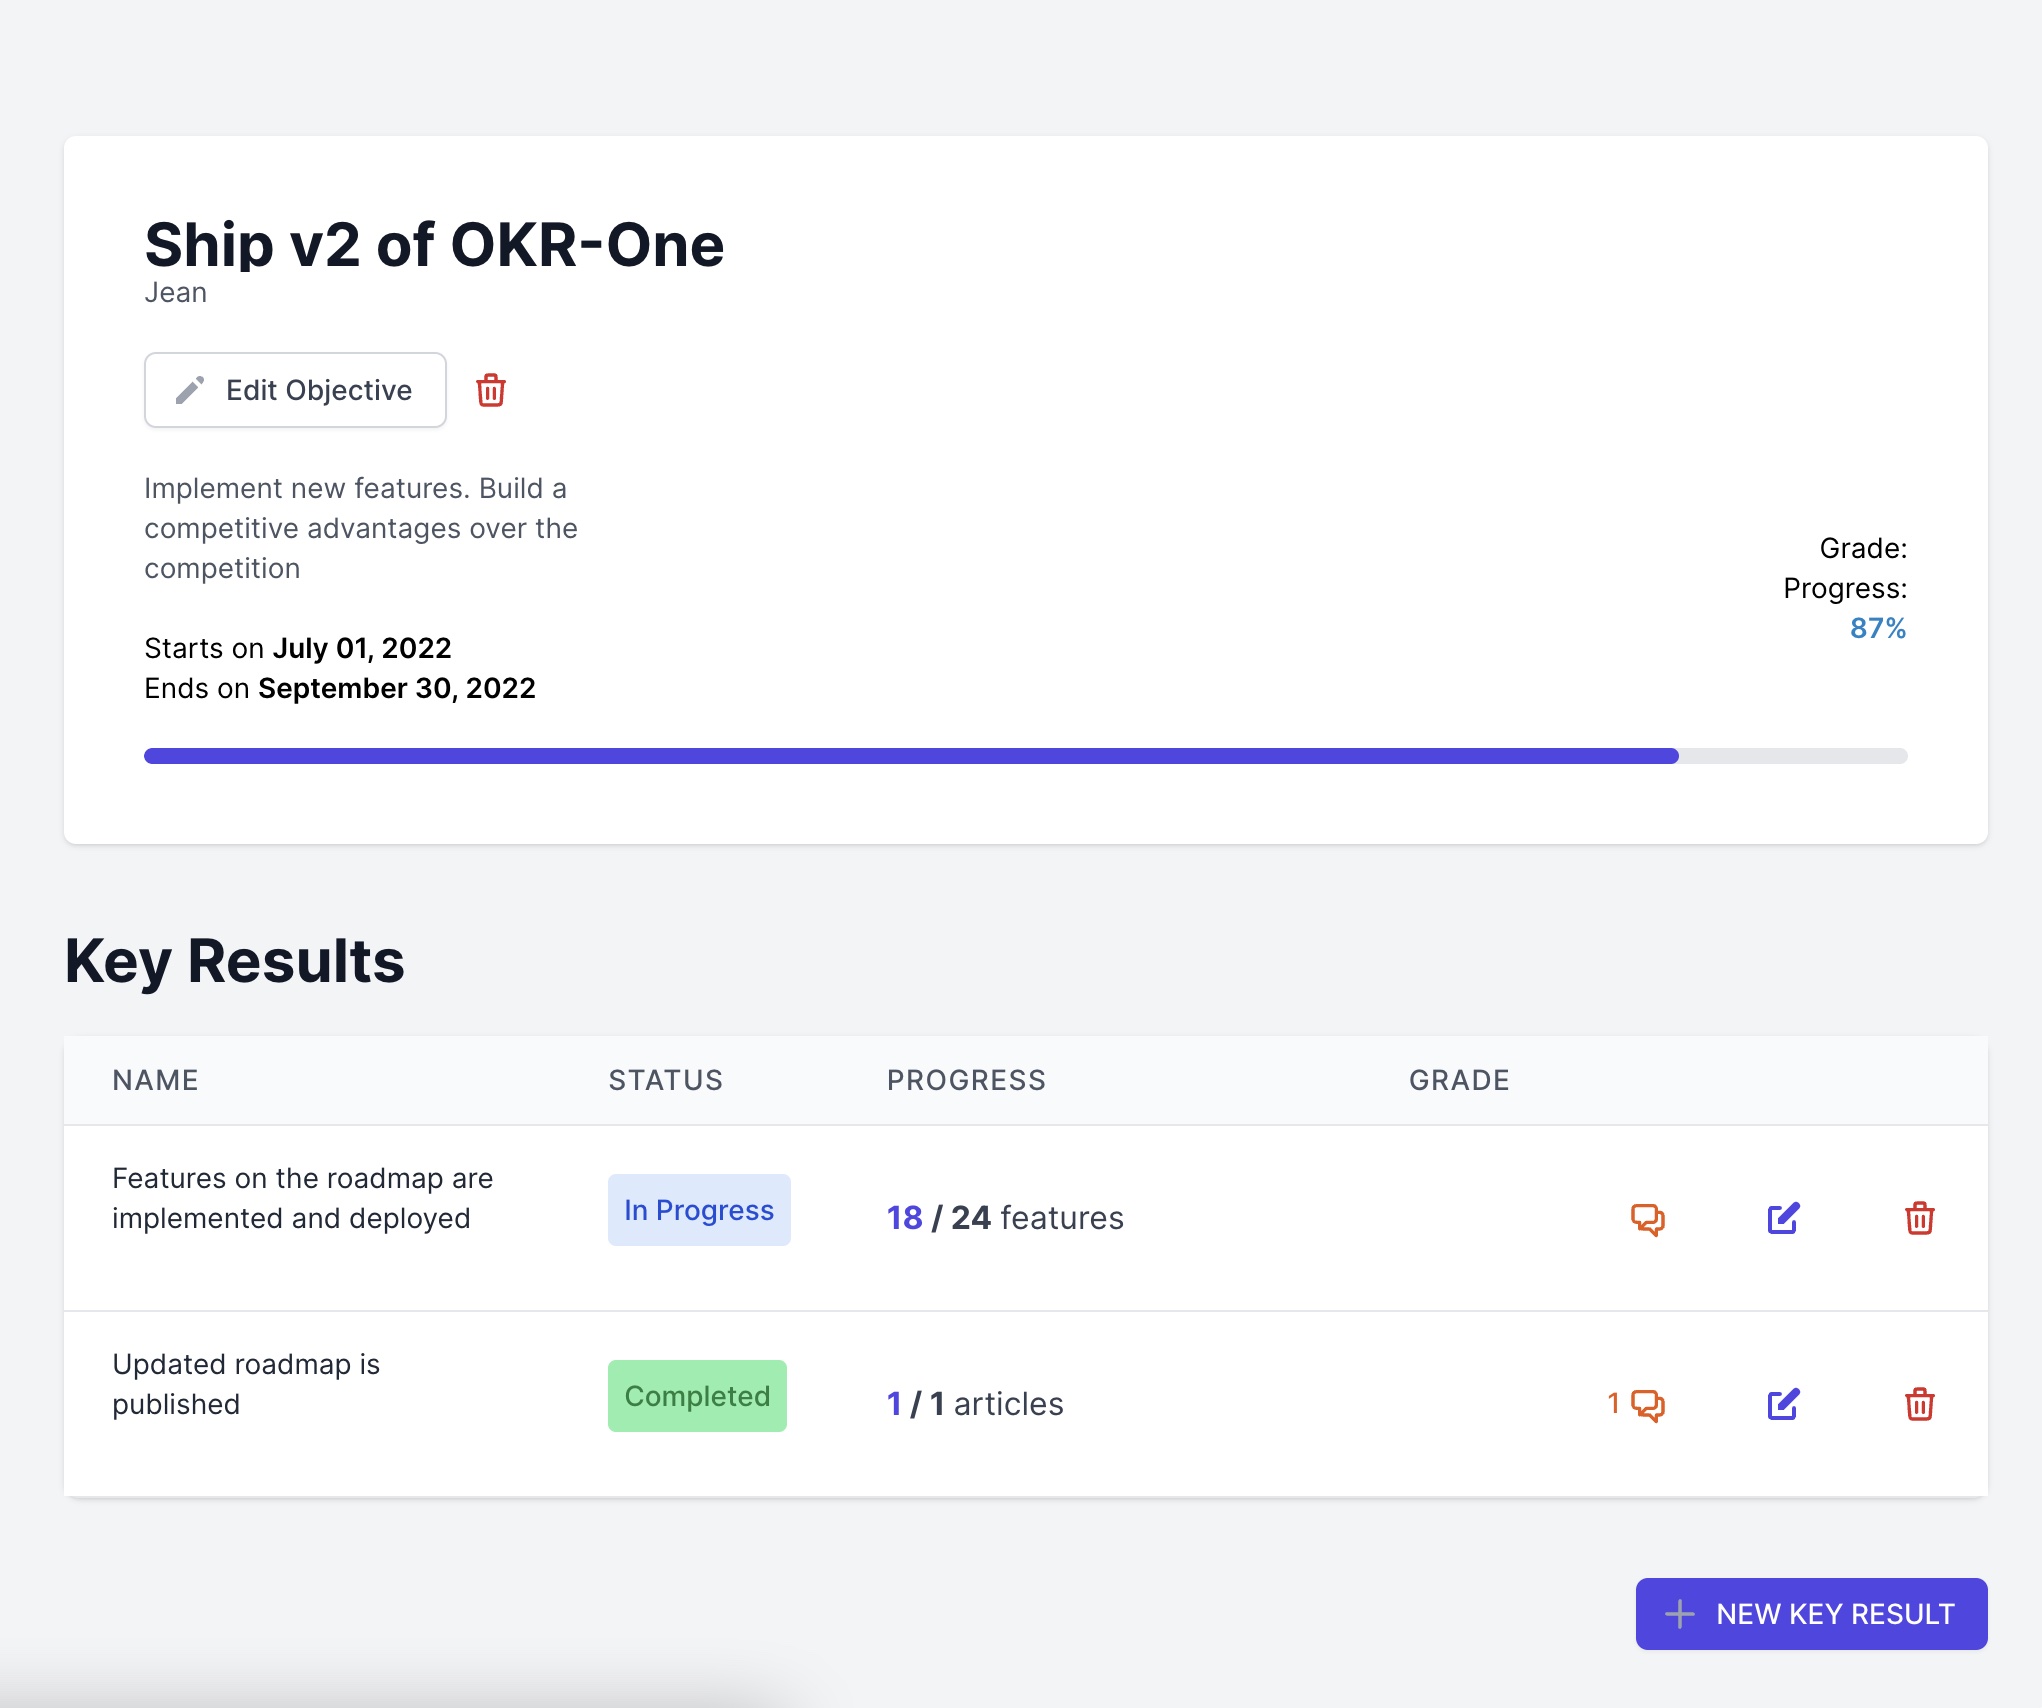Click the plus icon on New Key Result

click(x=1679, y=1613)
